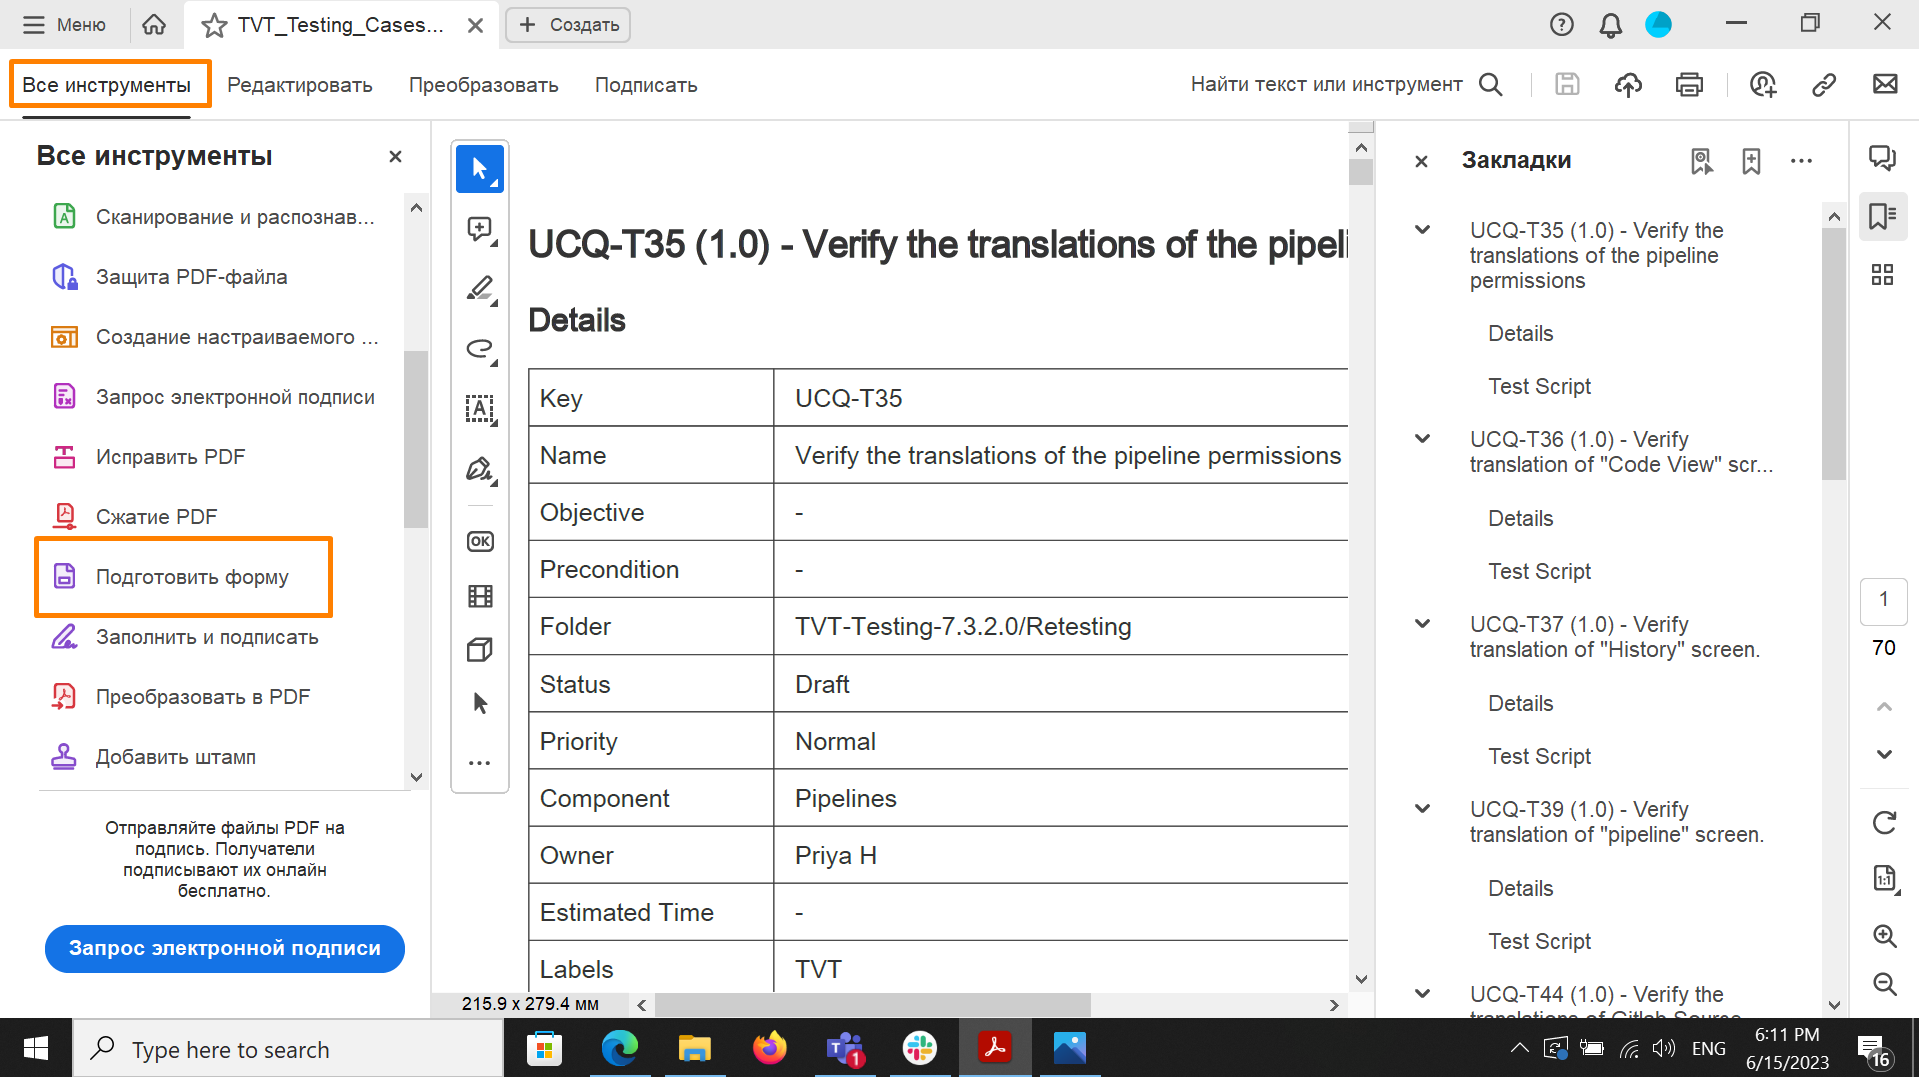Toggle the bookmarks panel icon

point(1883,216)
